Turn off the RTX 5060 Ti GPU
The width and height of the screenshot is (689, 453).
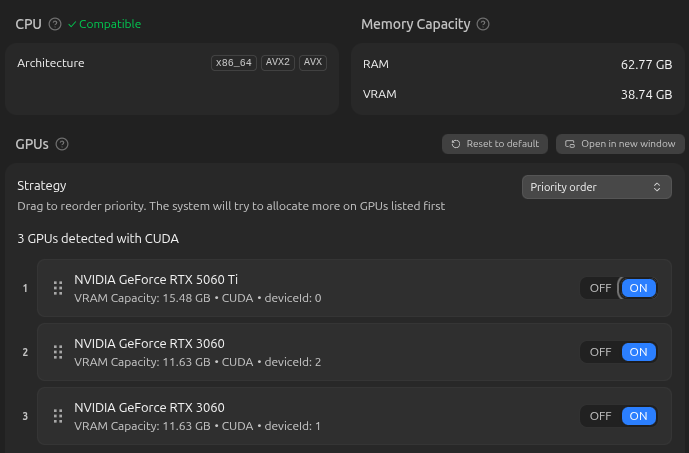pos(600,288)
